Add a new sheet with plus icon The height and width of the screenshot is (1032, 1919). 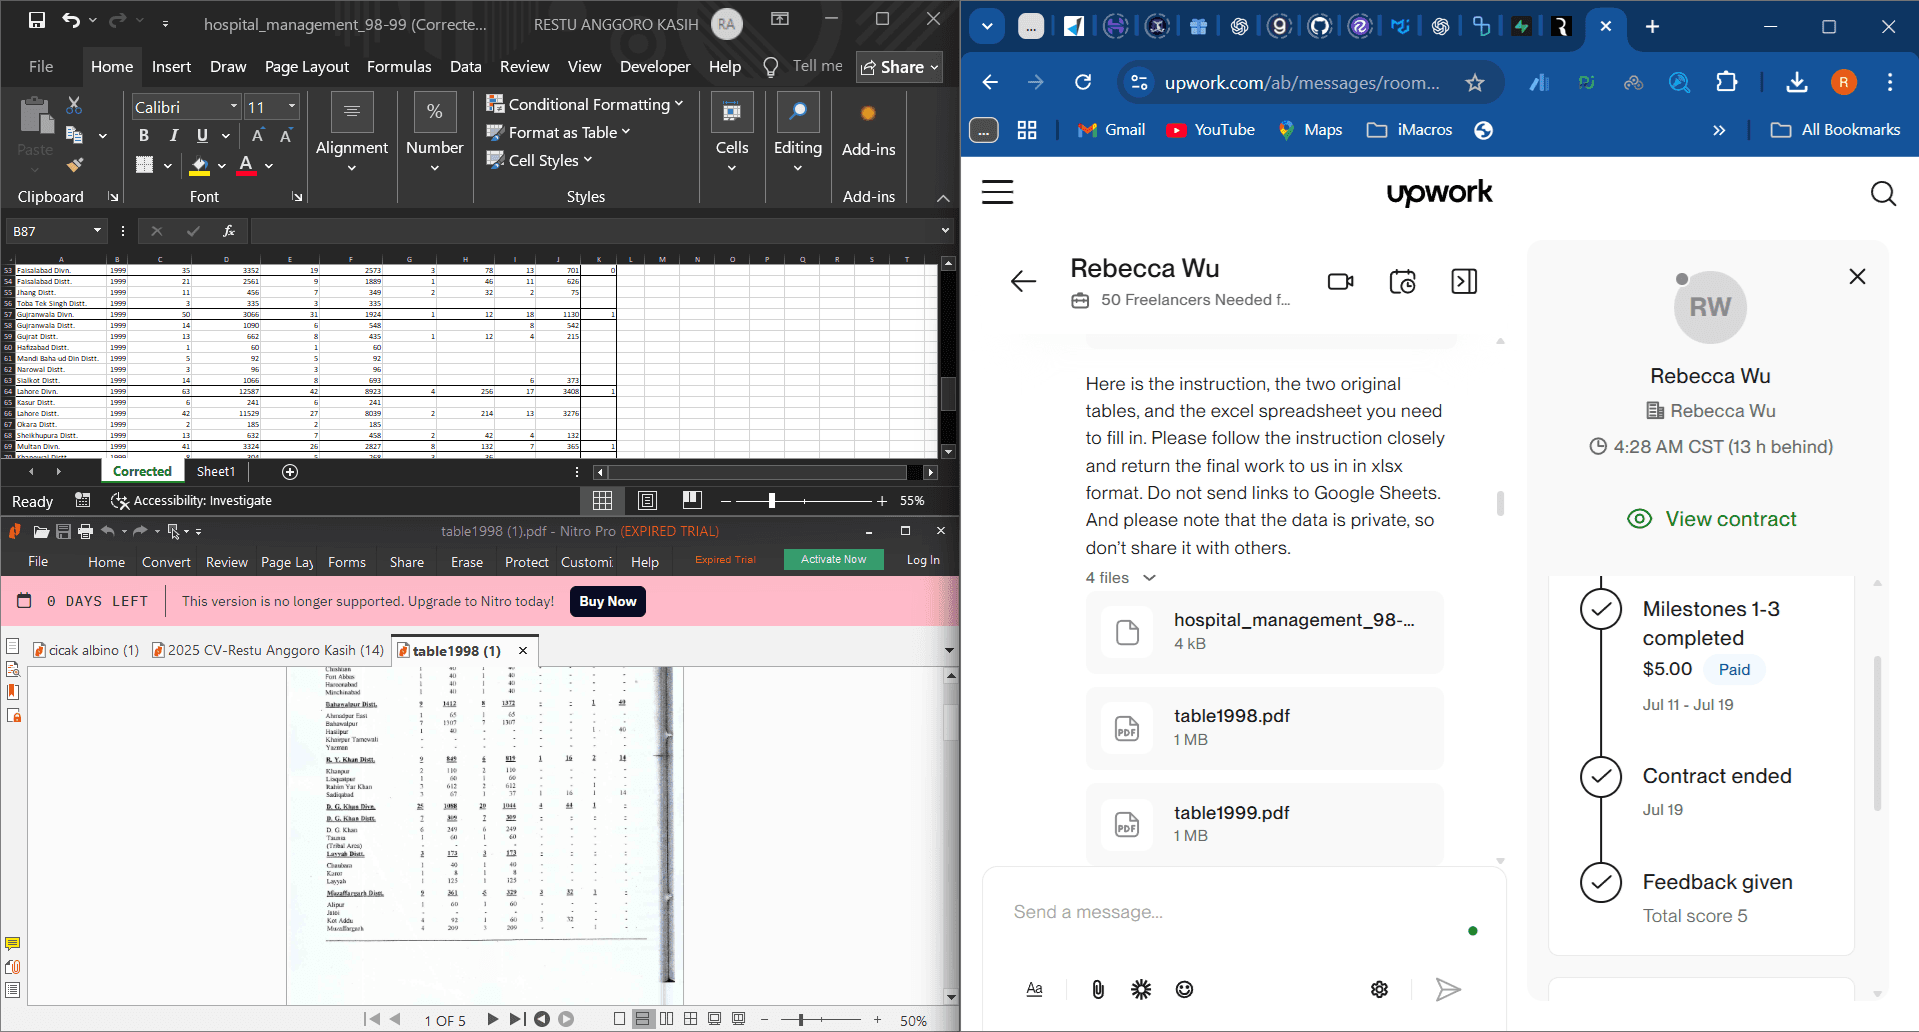(x=290, y=472)
